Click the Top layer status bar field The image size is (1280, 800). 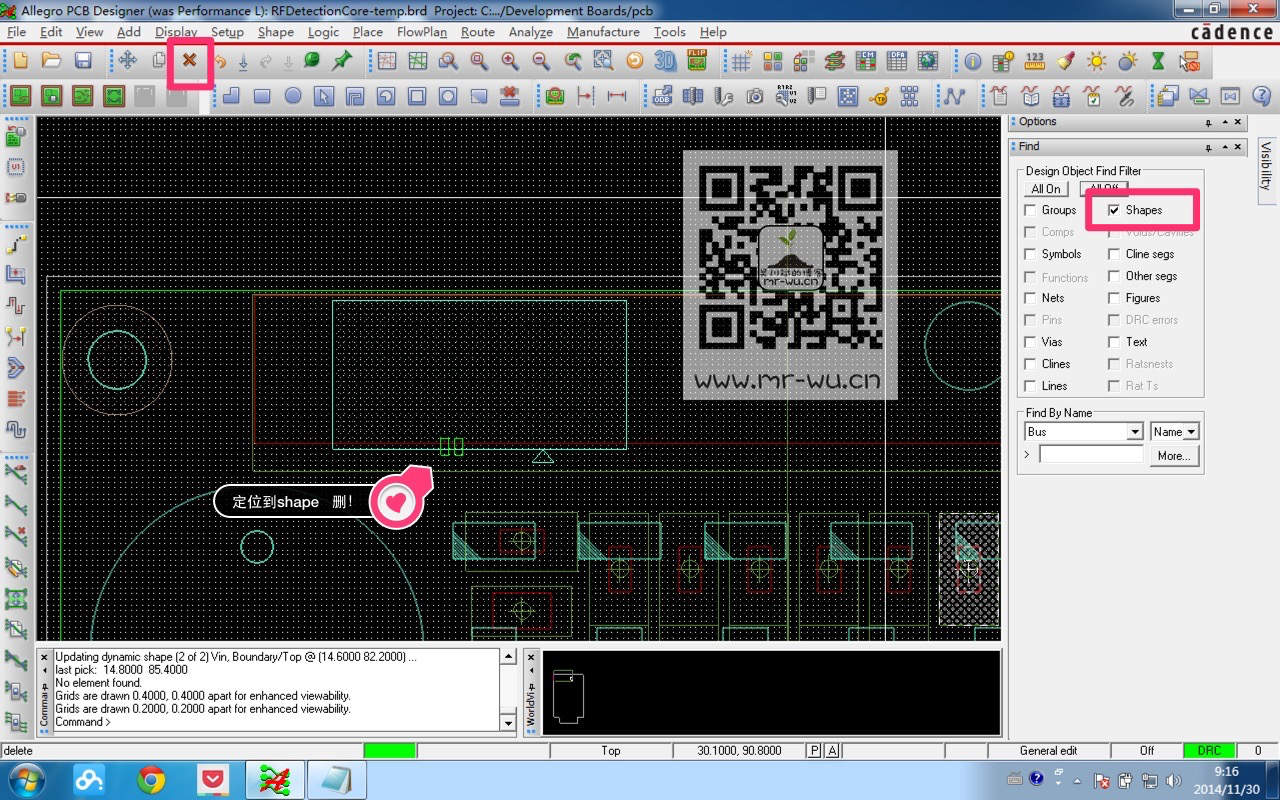click(611, 751)
